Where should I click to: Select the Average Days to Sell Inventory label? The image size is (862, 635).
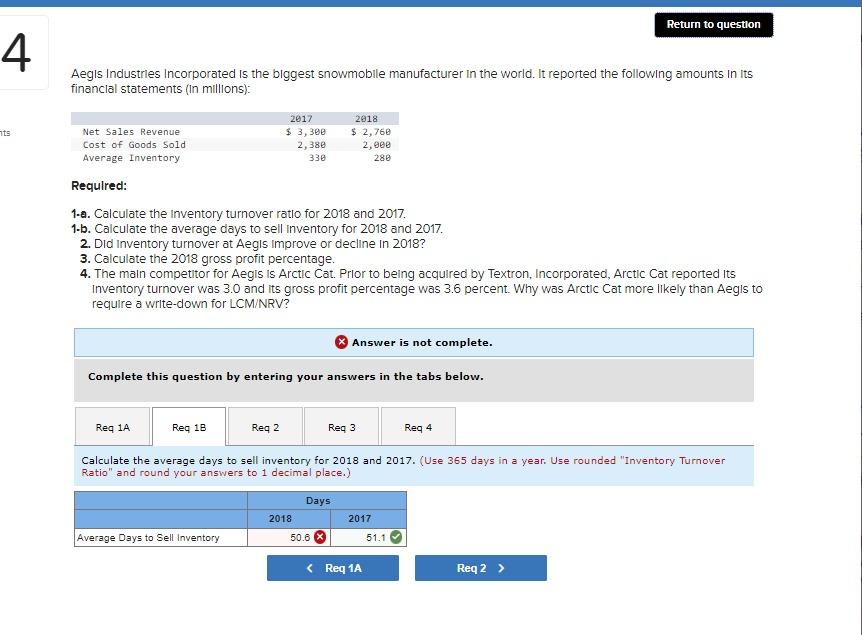click(x=148, y=538)
